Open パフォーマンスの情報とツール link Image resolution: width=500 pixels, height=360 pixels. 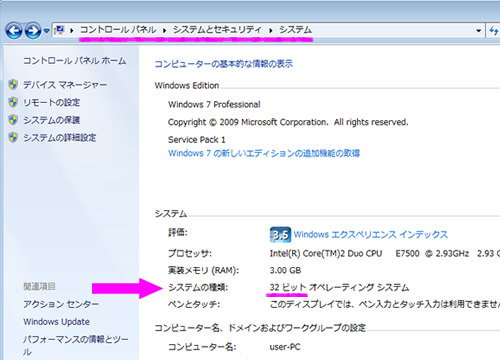click(76, 345)
